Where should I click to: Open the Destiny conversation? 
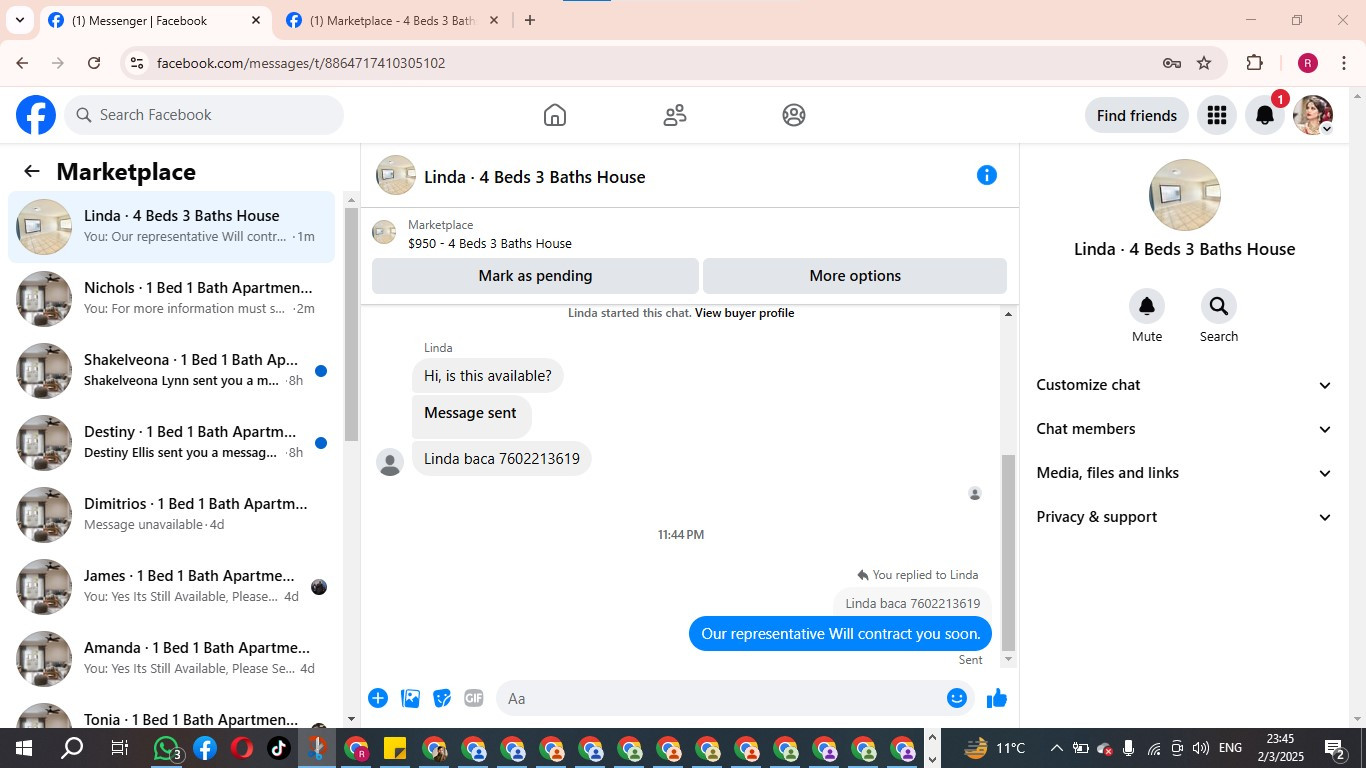[172, 443]
